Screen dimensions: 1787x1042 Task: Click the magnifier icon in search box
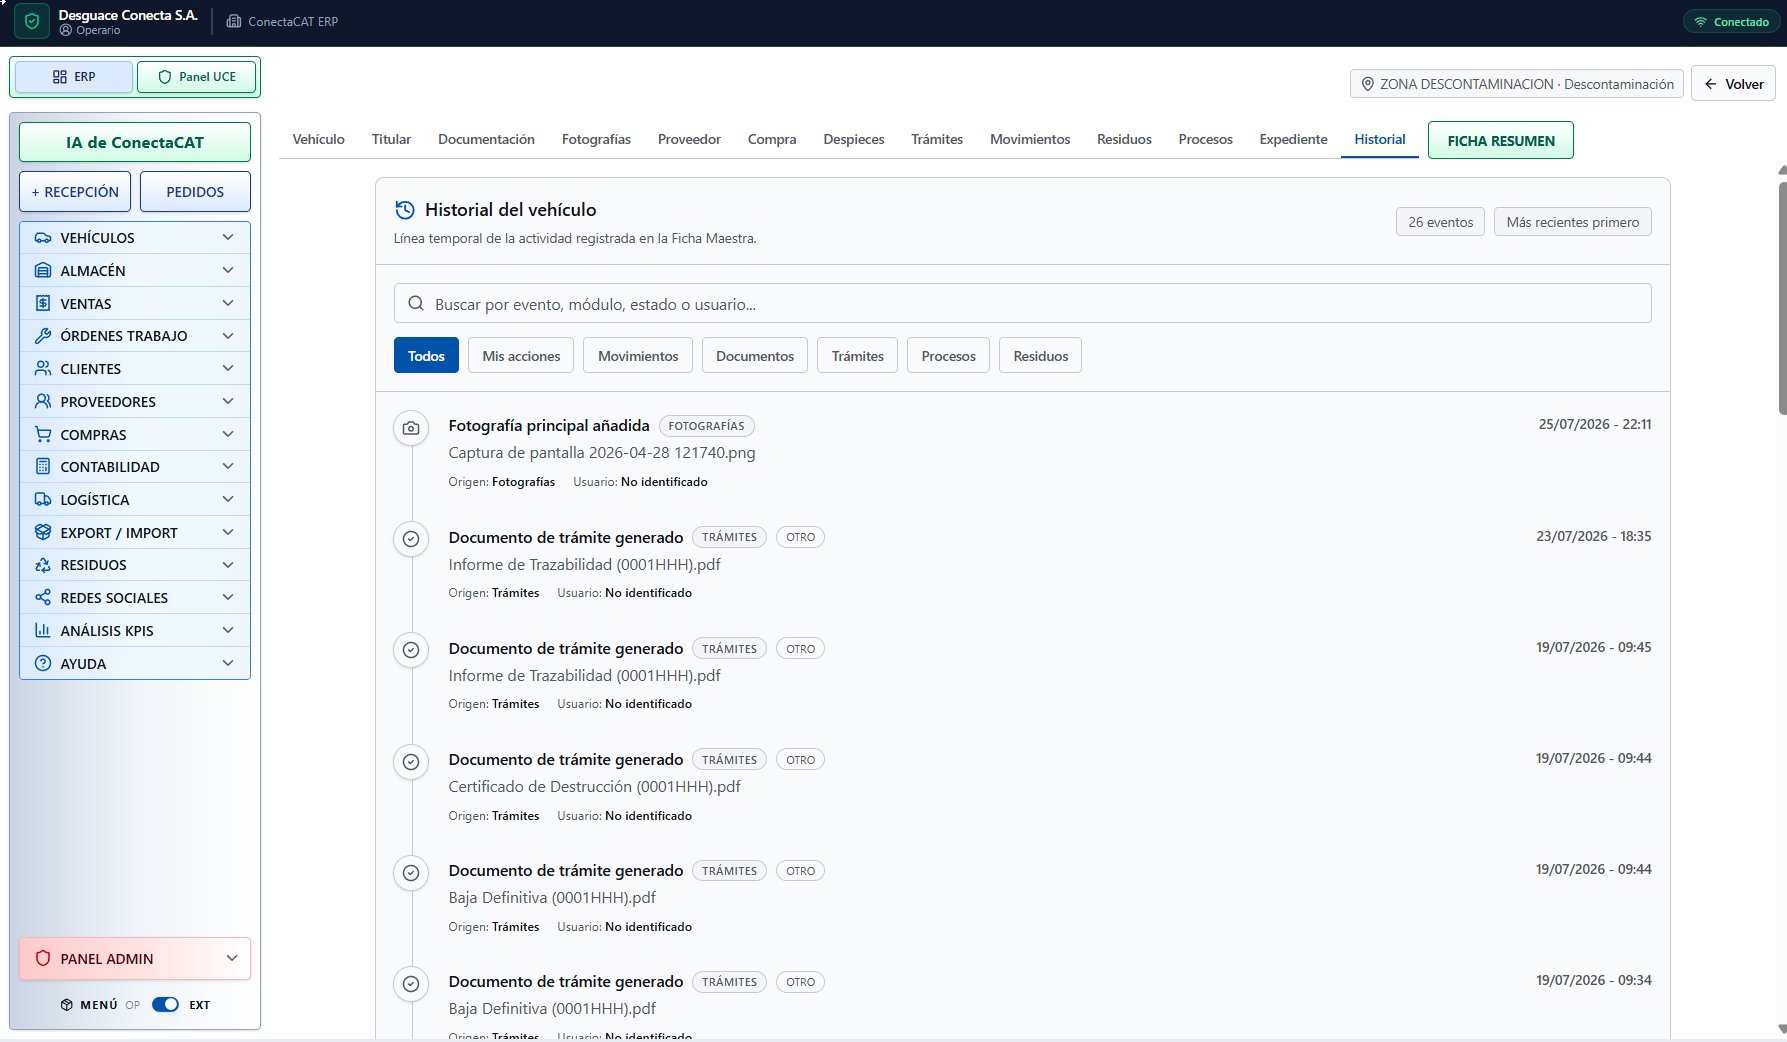click(416, 304)
